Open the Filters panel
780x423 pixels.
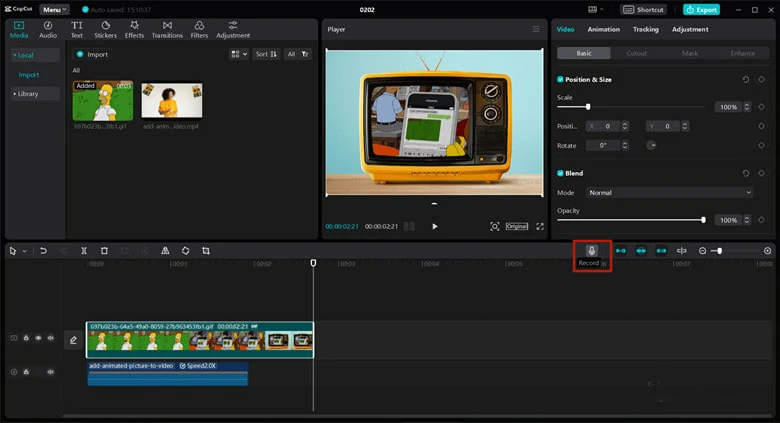pos(199,30)
